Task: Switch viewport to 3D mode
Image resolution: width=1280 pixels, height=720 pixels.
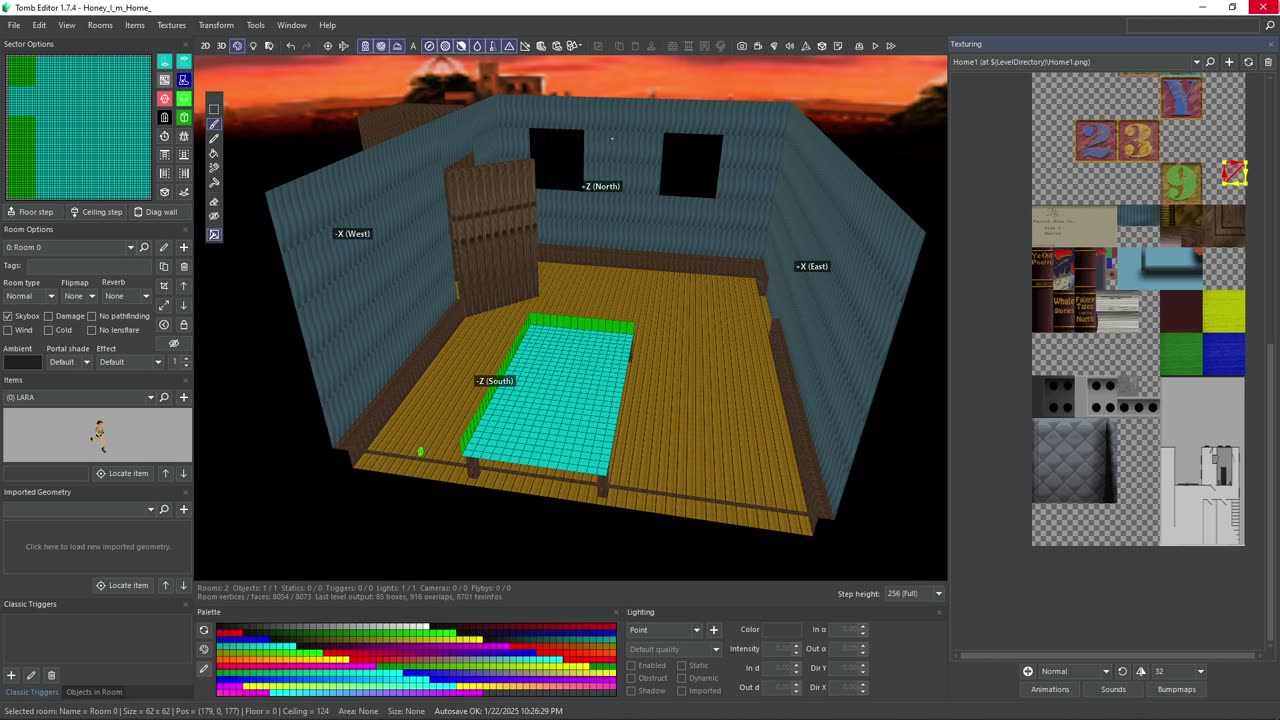Action: coord(221,46)
